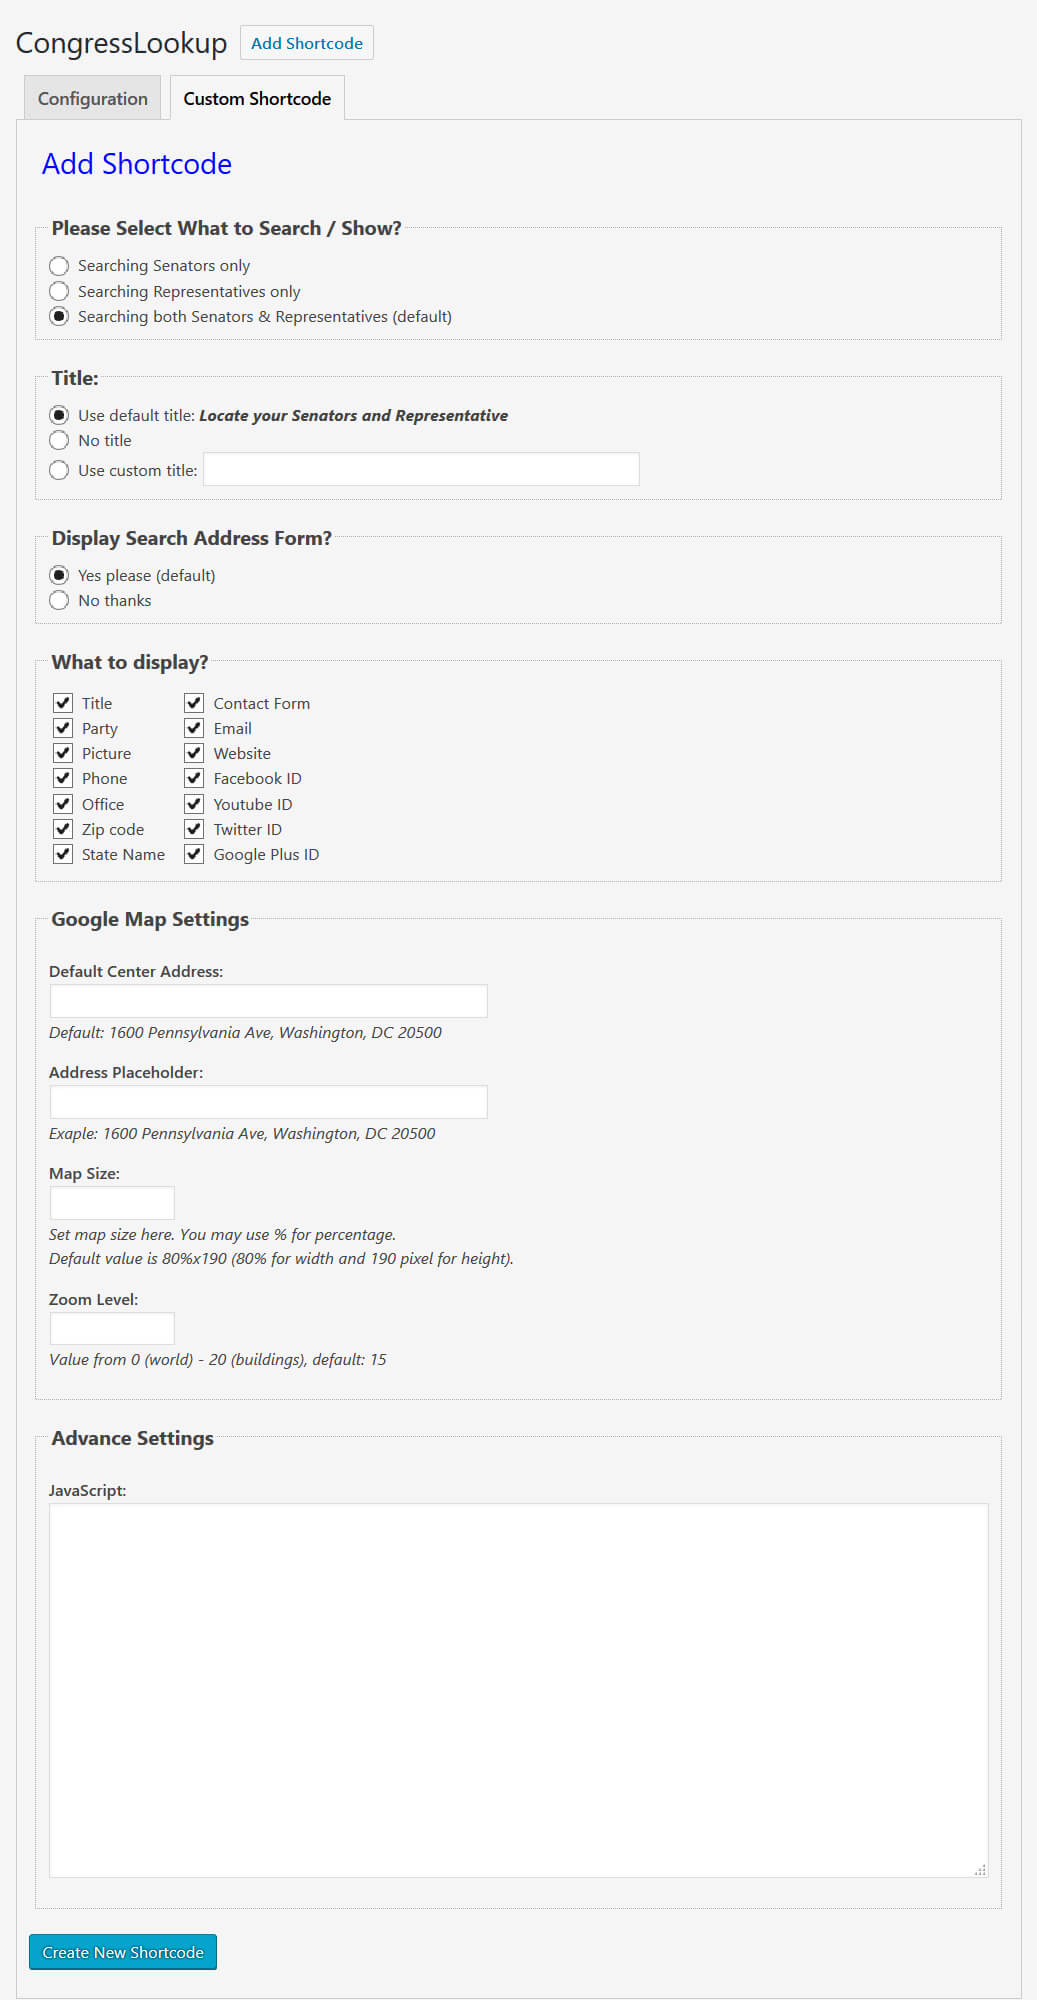Choose No thanks for search form

[59, 600]
